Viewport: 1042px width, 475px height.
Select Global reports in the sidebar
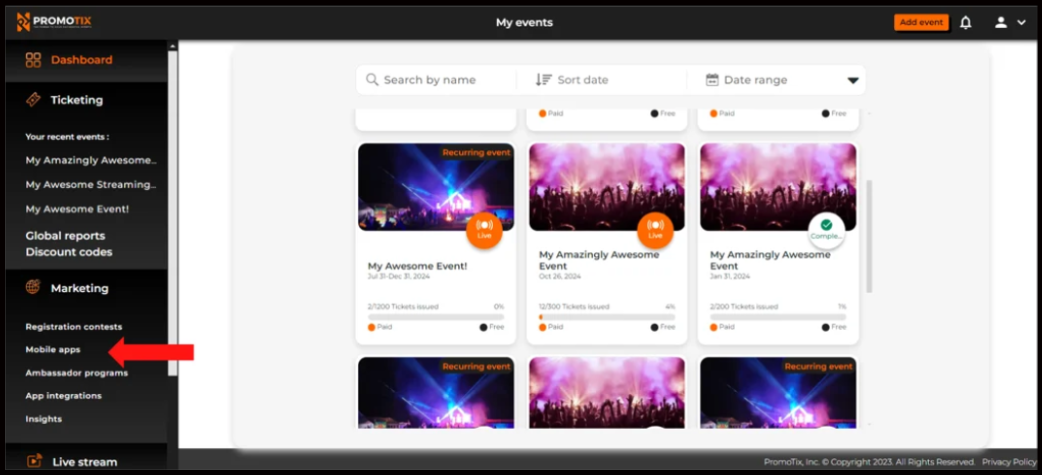click(x=65, y=236)
